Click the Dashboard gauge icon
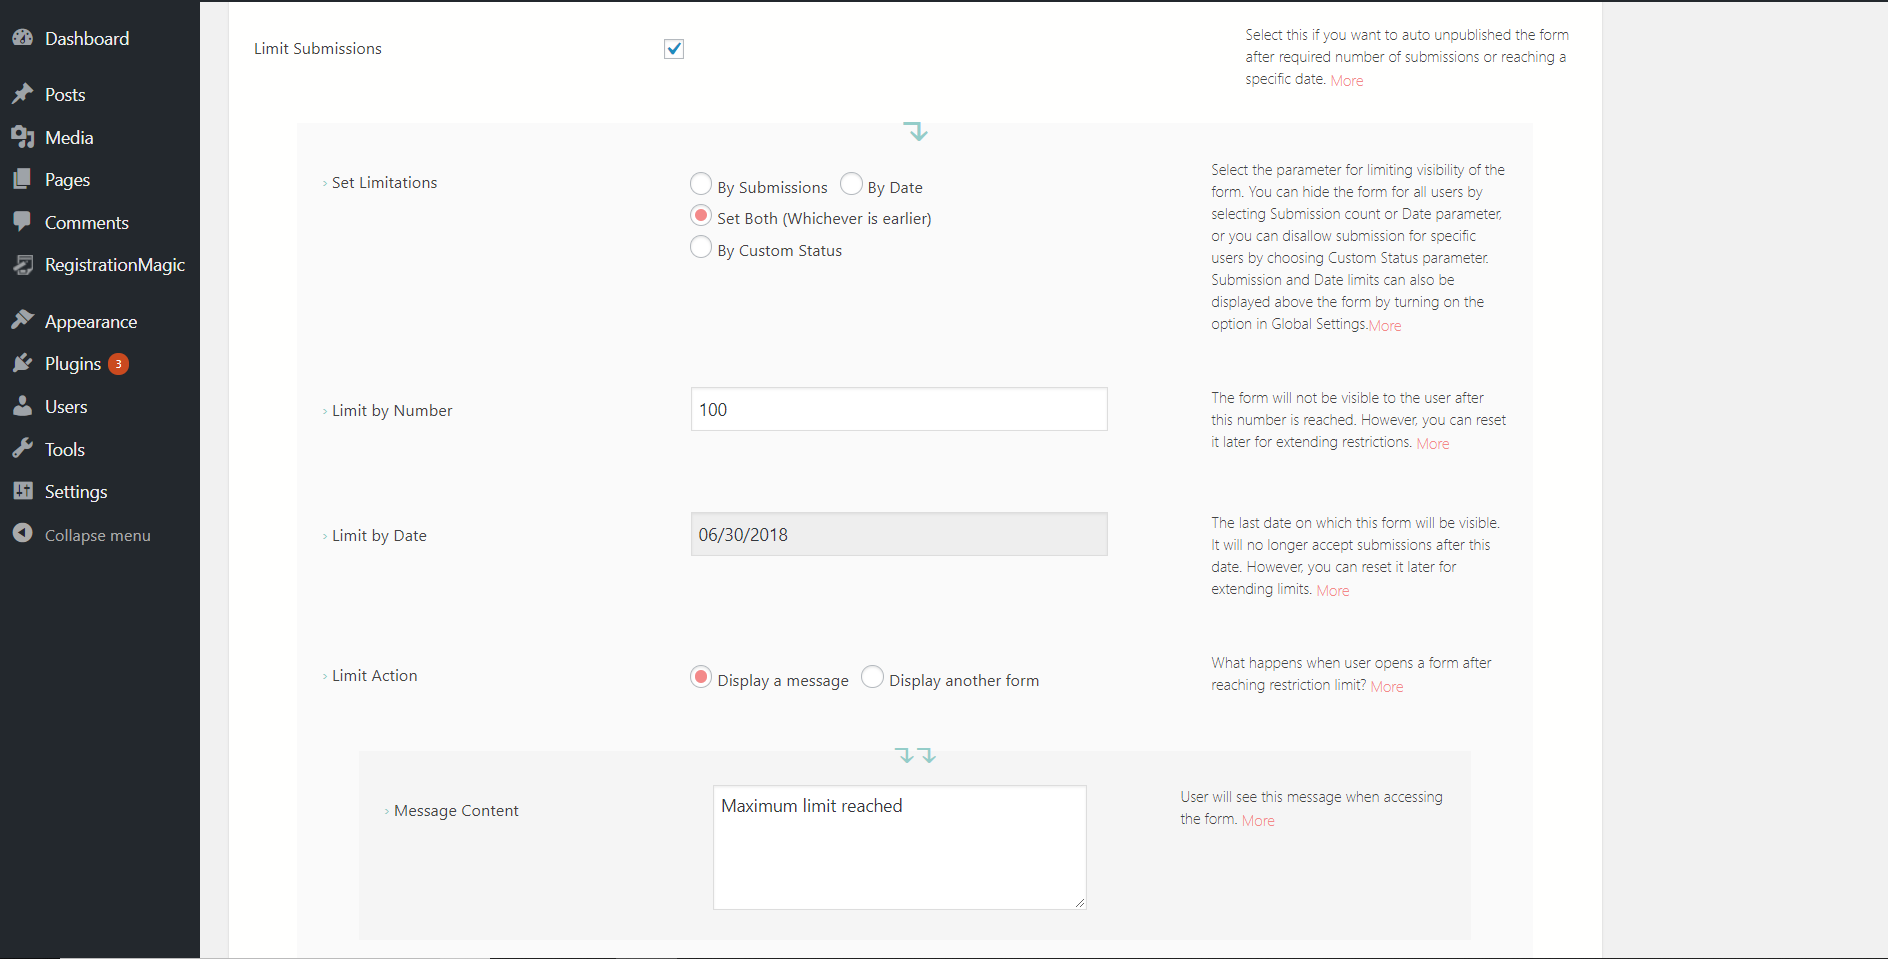Image resolution: width=1888 pixels, height=959 pixels. (23, 38)
